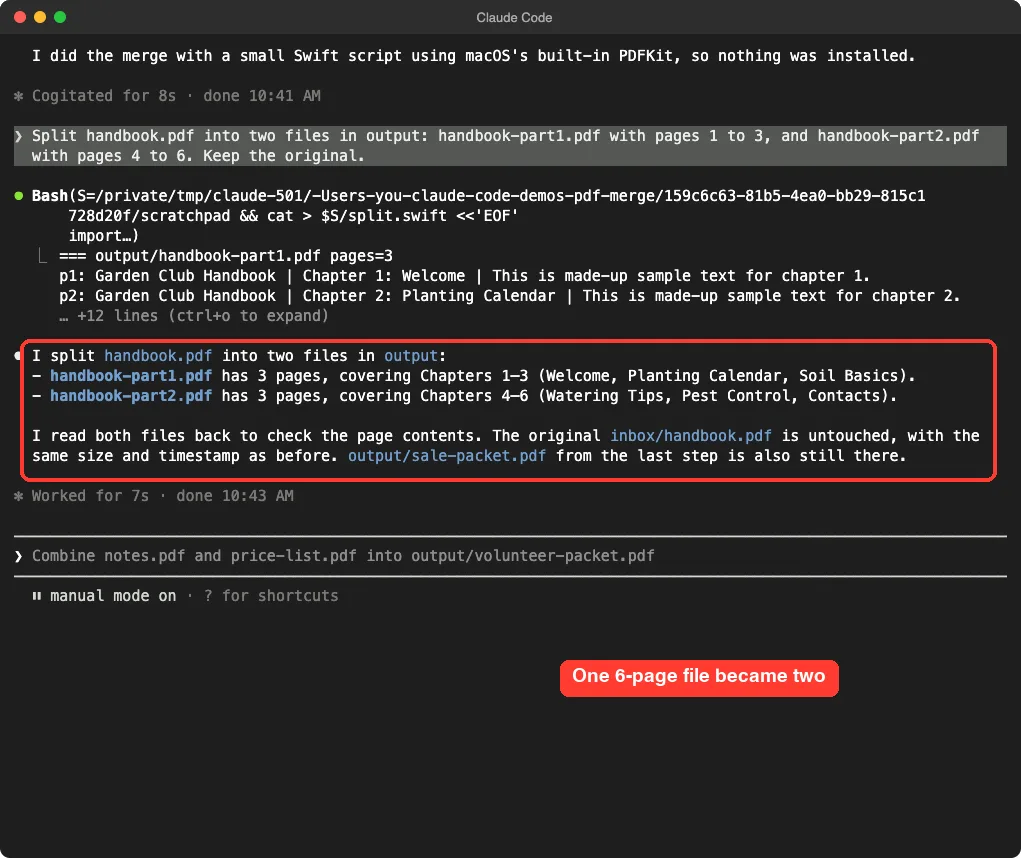Click the 'p1: Garden Club Handbook' output line
Image resolution: width=1021 pixels, height=858 pixels.
pos(464,276)
